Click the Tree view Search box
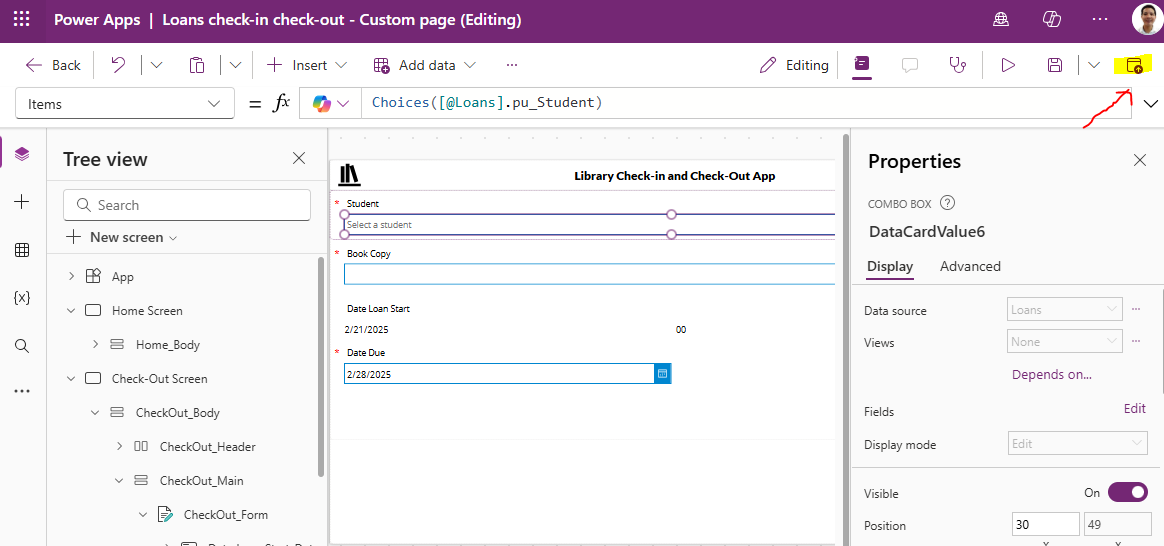 [187, 205]
